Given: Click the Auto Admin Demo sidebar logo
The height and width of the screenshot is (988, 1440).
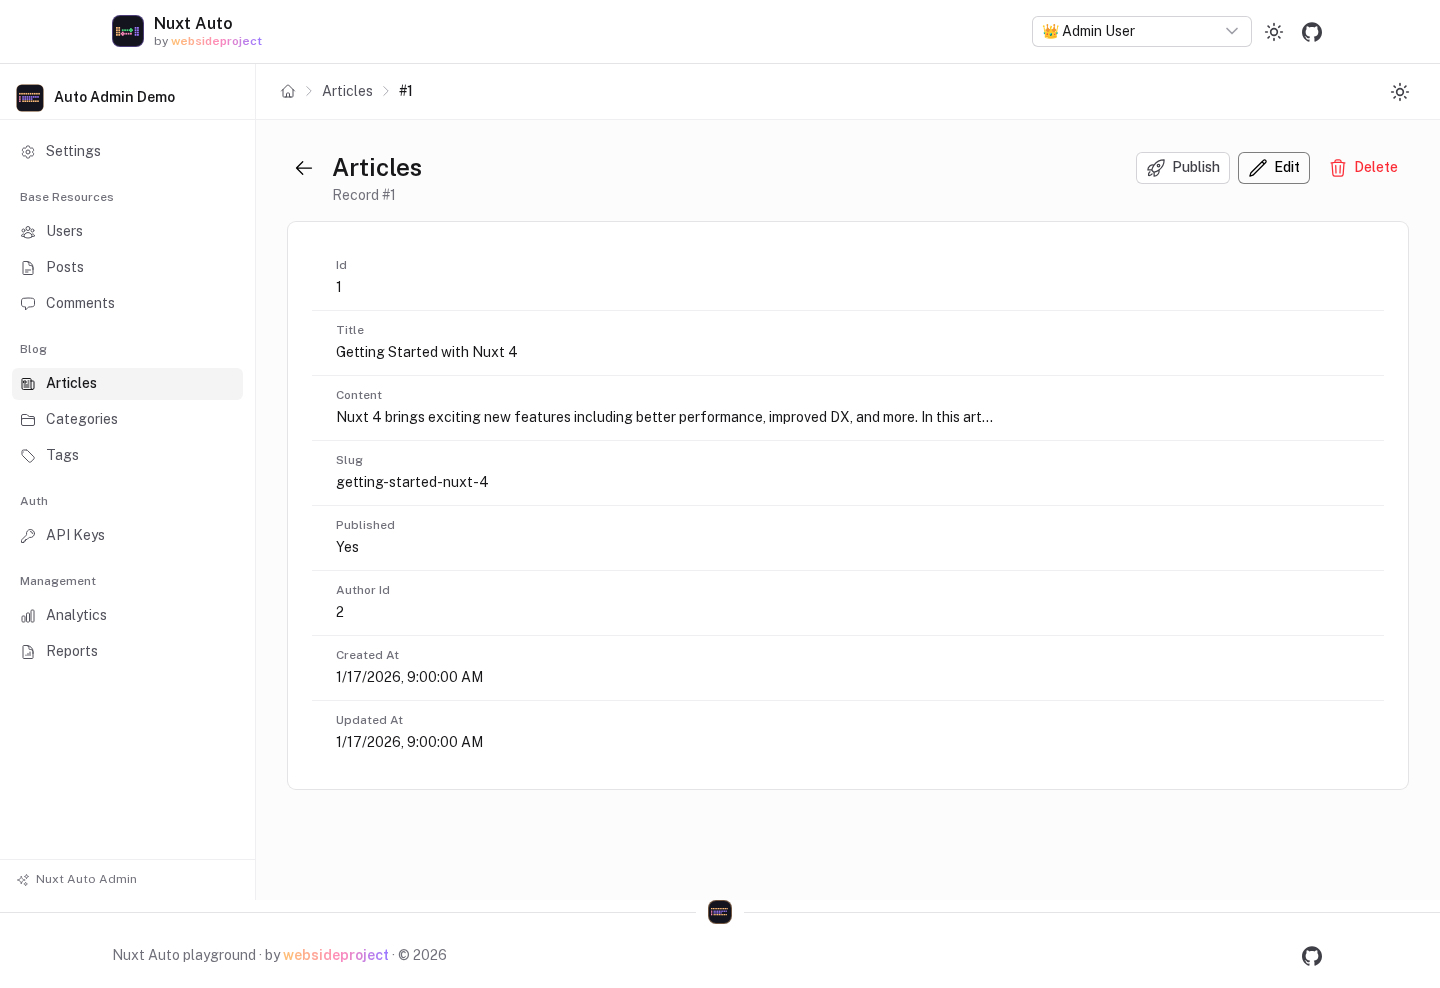Looking at the screenshot, I should [30, 97].
